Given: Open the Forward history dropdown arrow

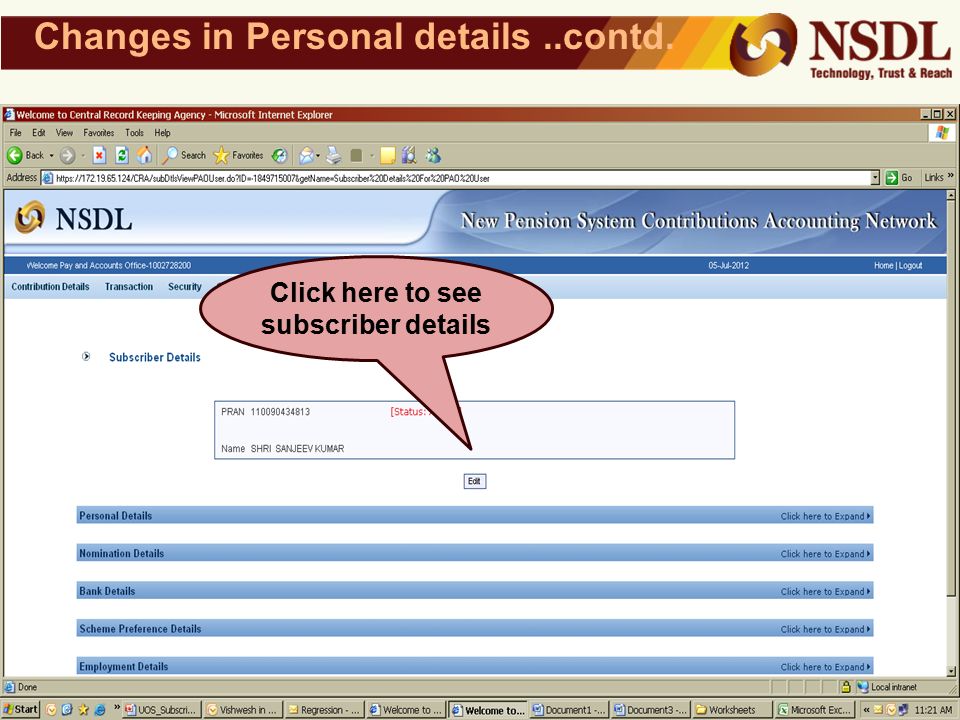Looking at the screenshot, I should pyautogui.click(x=83, y=156).
